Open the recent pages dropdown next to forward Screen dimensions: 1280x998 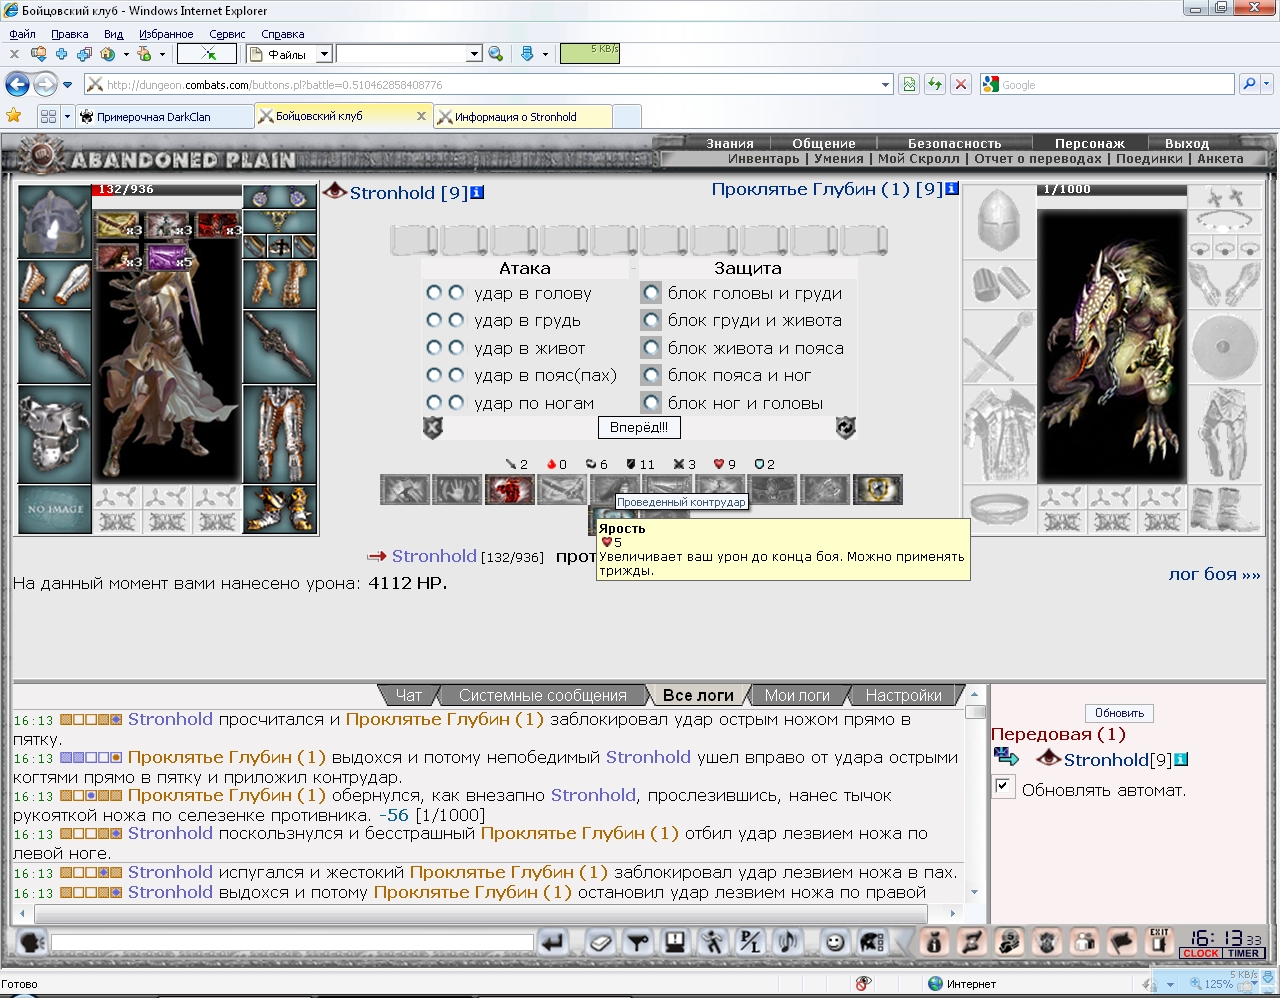tap(68, 85)
